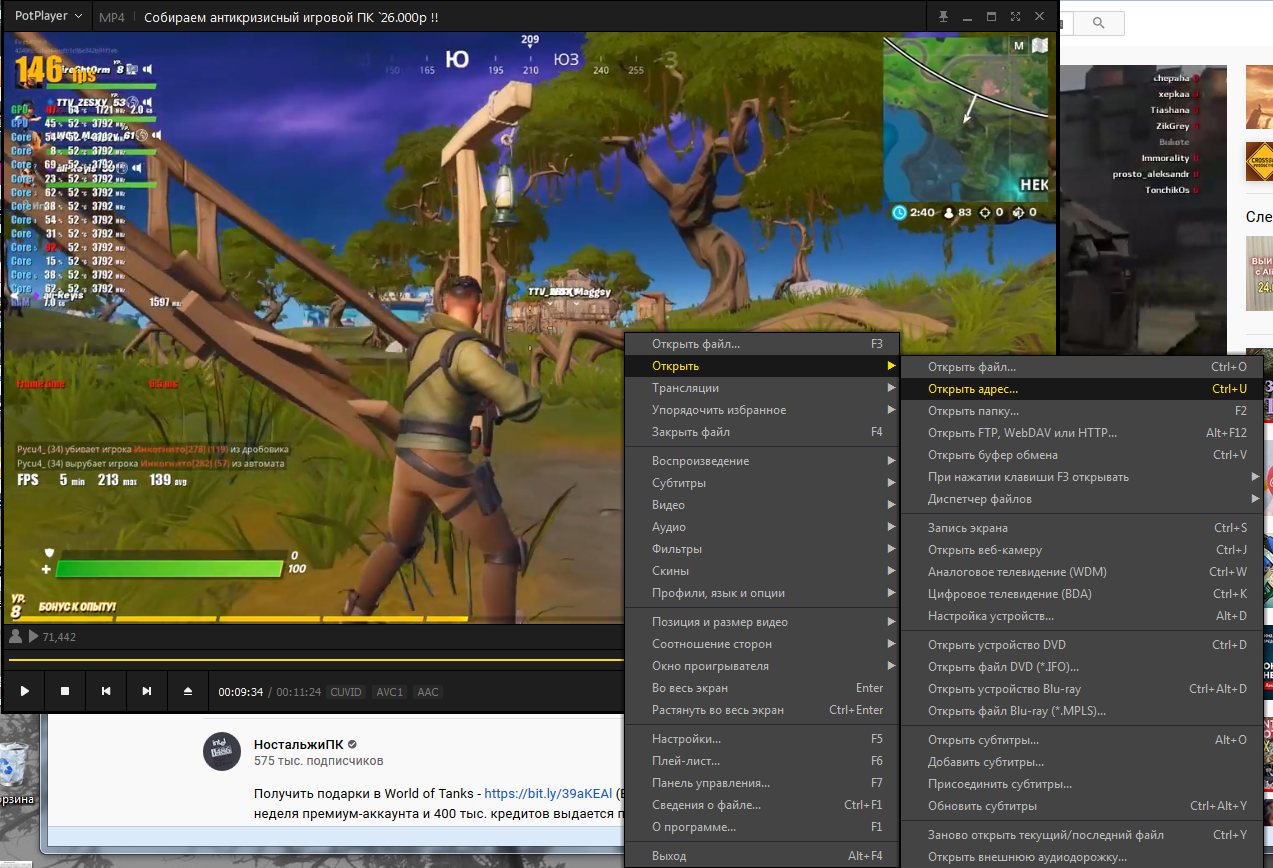Click the browser search magnifier icon
The height and width of the screenshot is (868, 1273).
(x=1098, y=23)
